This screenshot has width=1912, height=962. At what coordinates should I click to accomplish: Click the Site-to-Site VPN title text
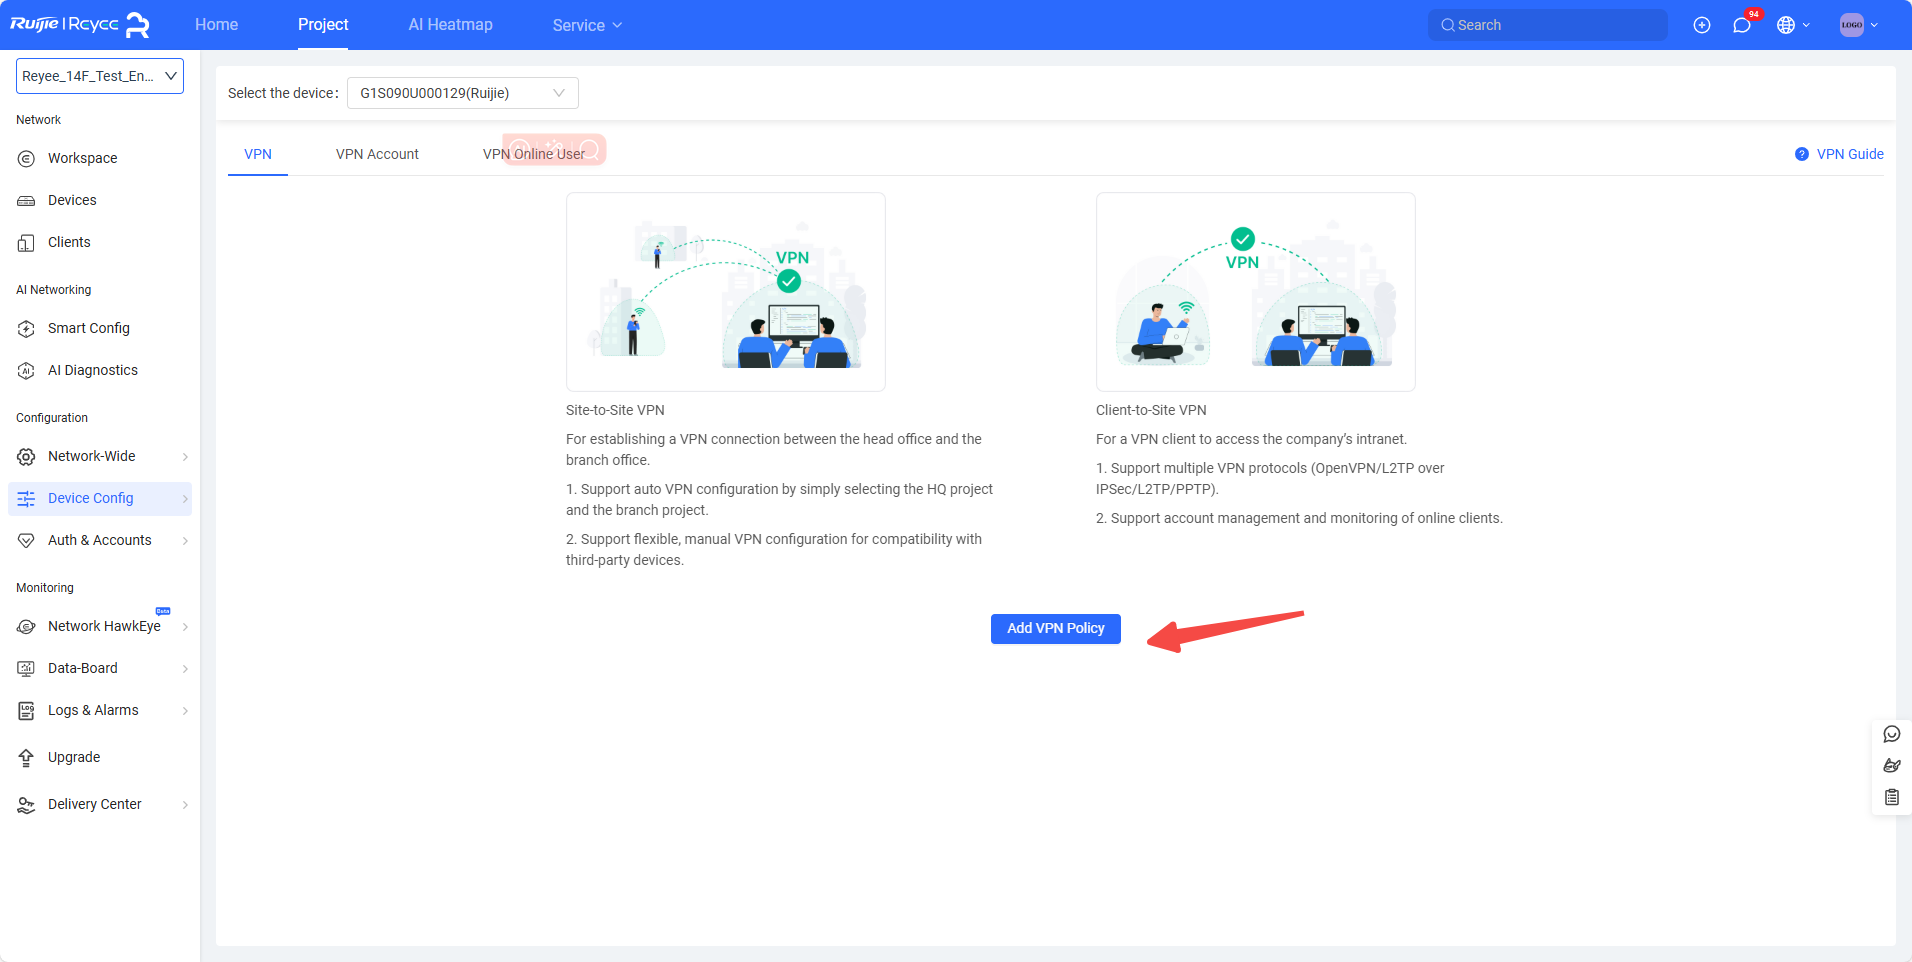click(615, 410)
